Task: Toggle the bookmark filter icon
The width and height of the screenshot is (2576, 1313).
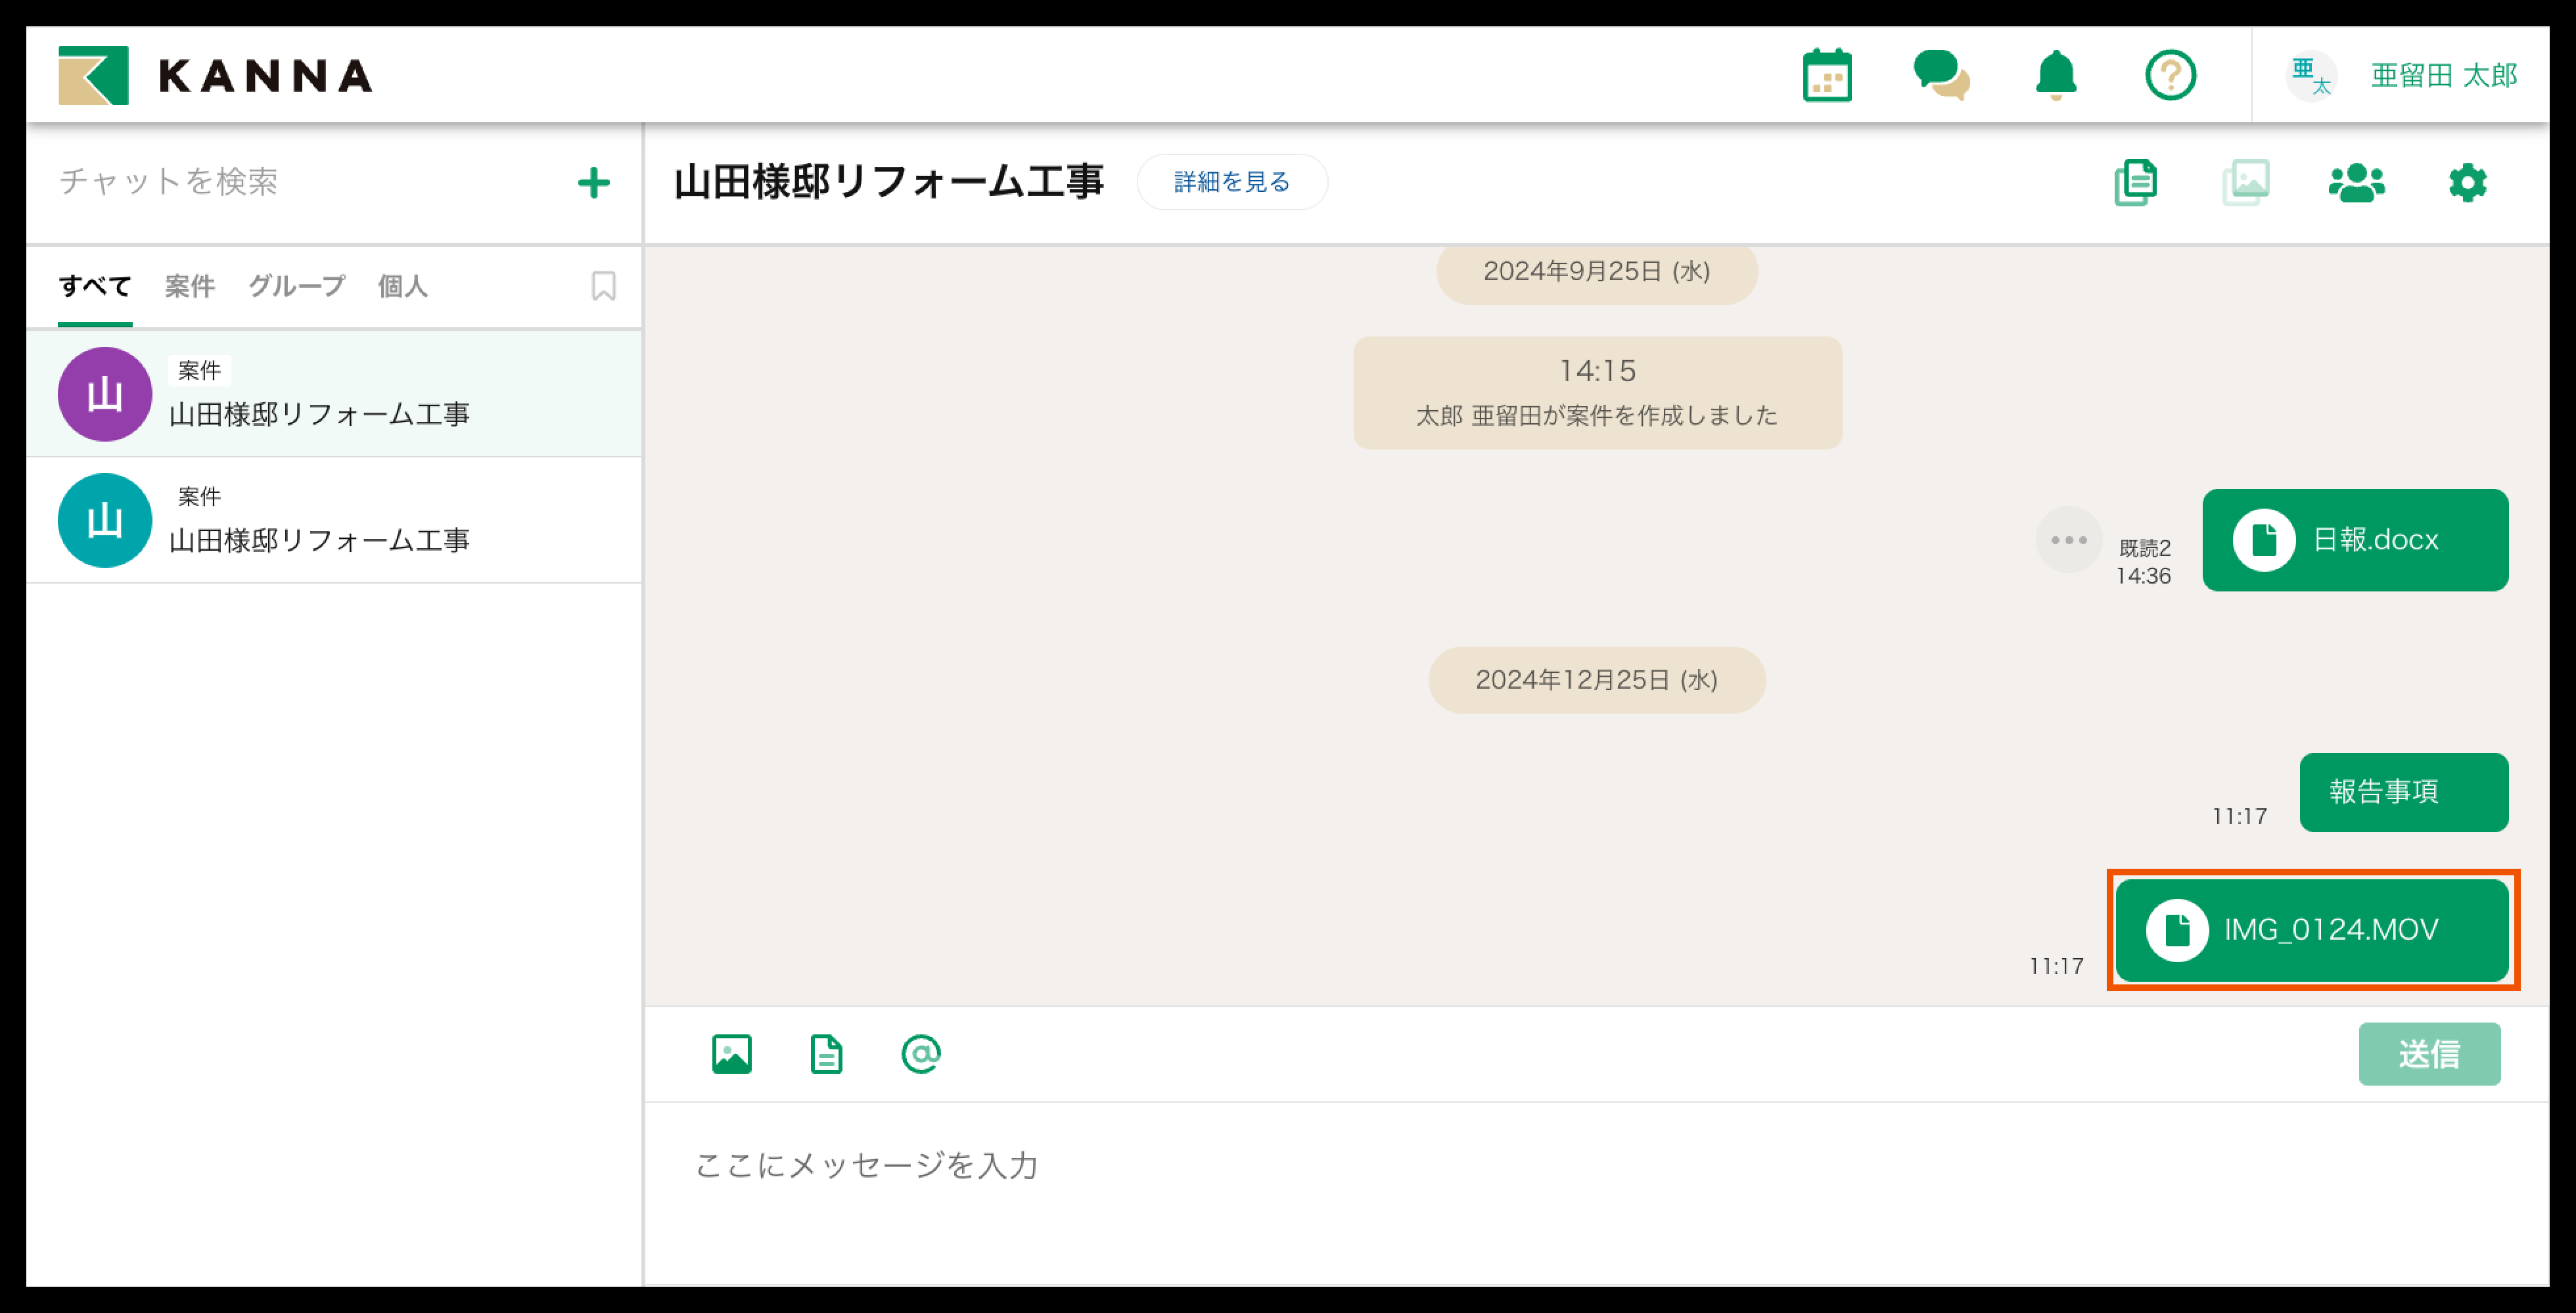Action: pos(603,287)
